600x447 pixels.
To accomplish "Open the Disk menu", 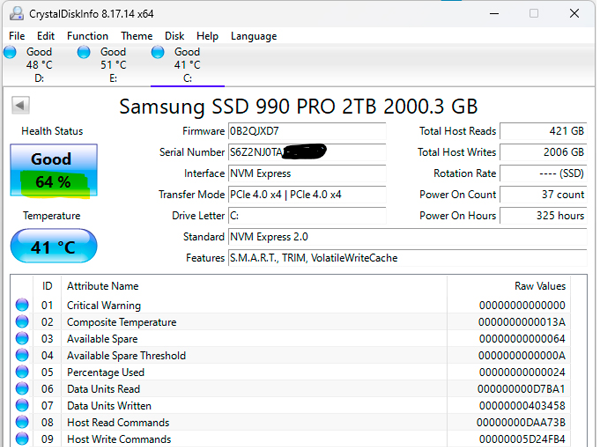I will (x=174, y=36).
